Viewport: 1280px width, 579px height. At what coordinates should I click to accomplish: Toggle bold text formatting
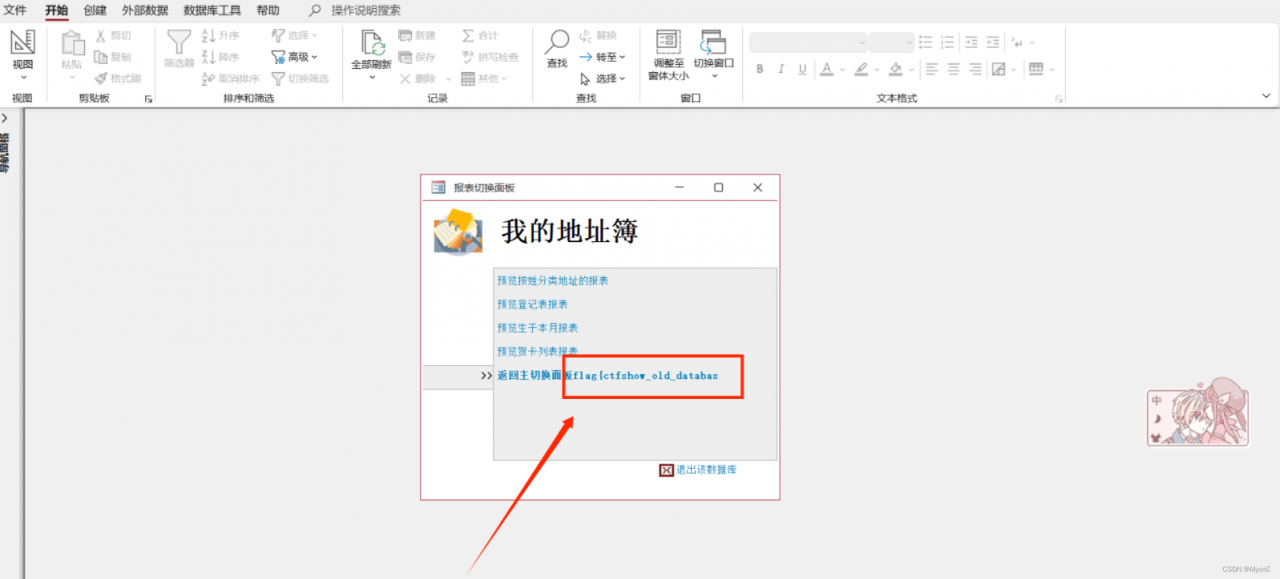(759, 68)
